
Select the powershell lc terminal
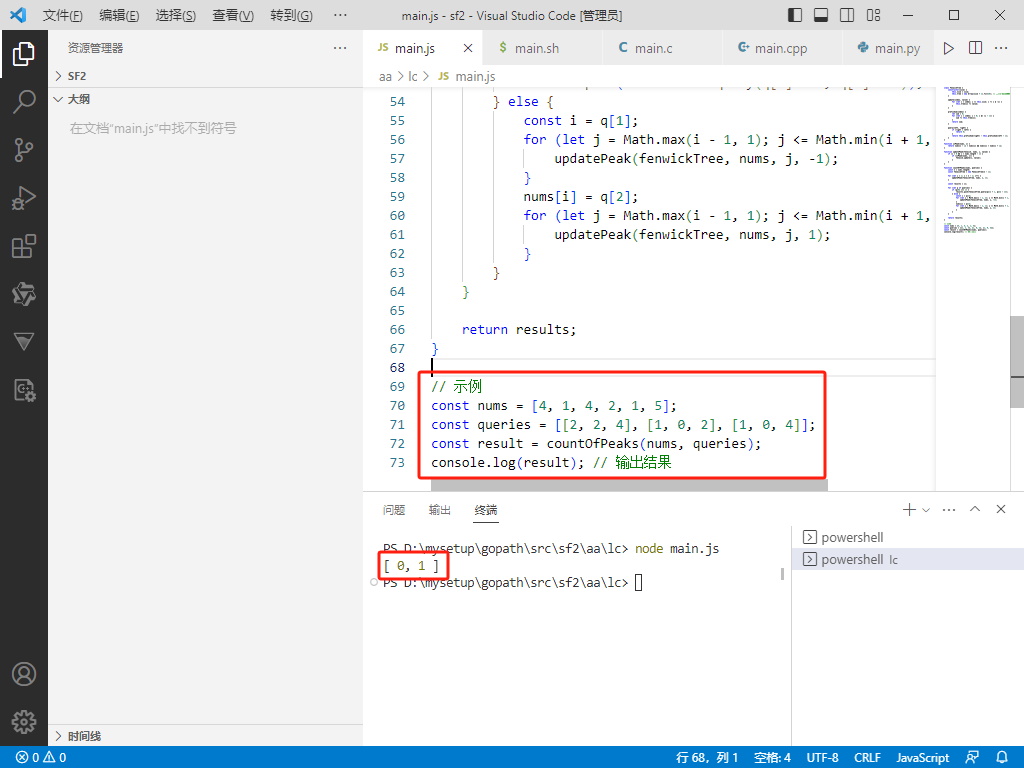[x=908, y=560]
